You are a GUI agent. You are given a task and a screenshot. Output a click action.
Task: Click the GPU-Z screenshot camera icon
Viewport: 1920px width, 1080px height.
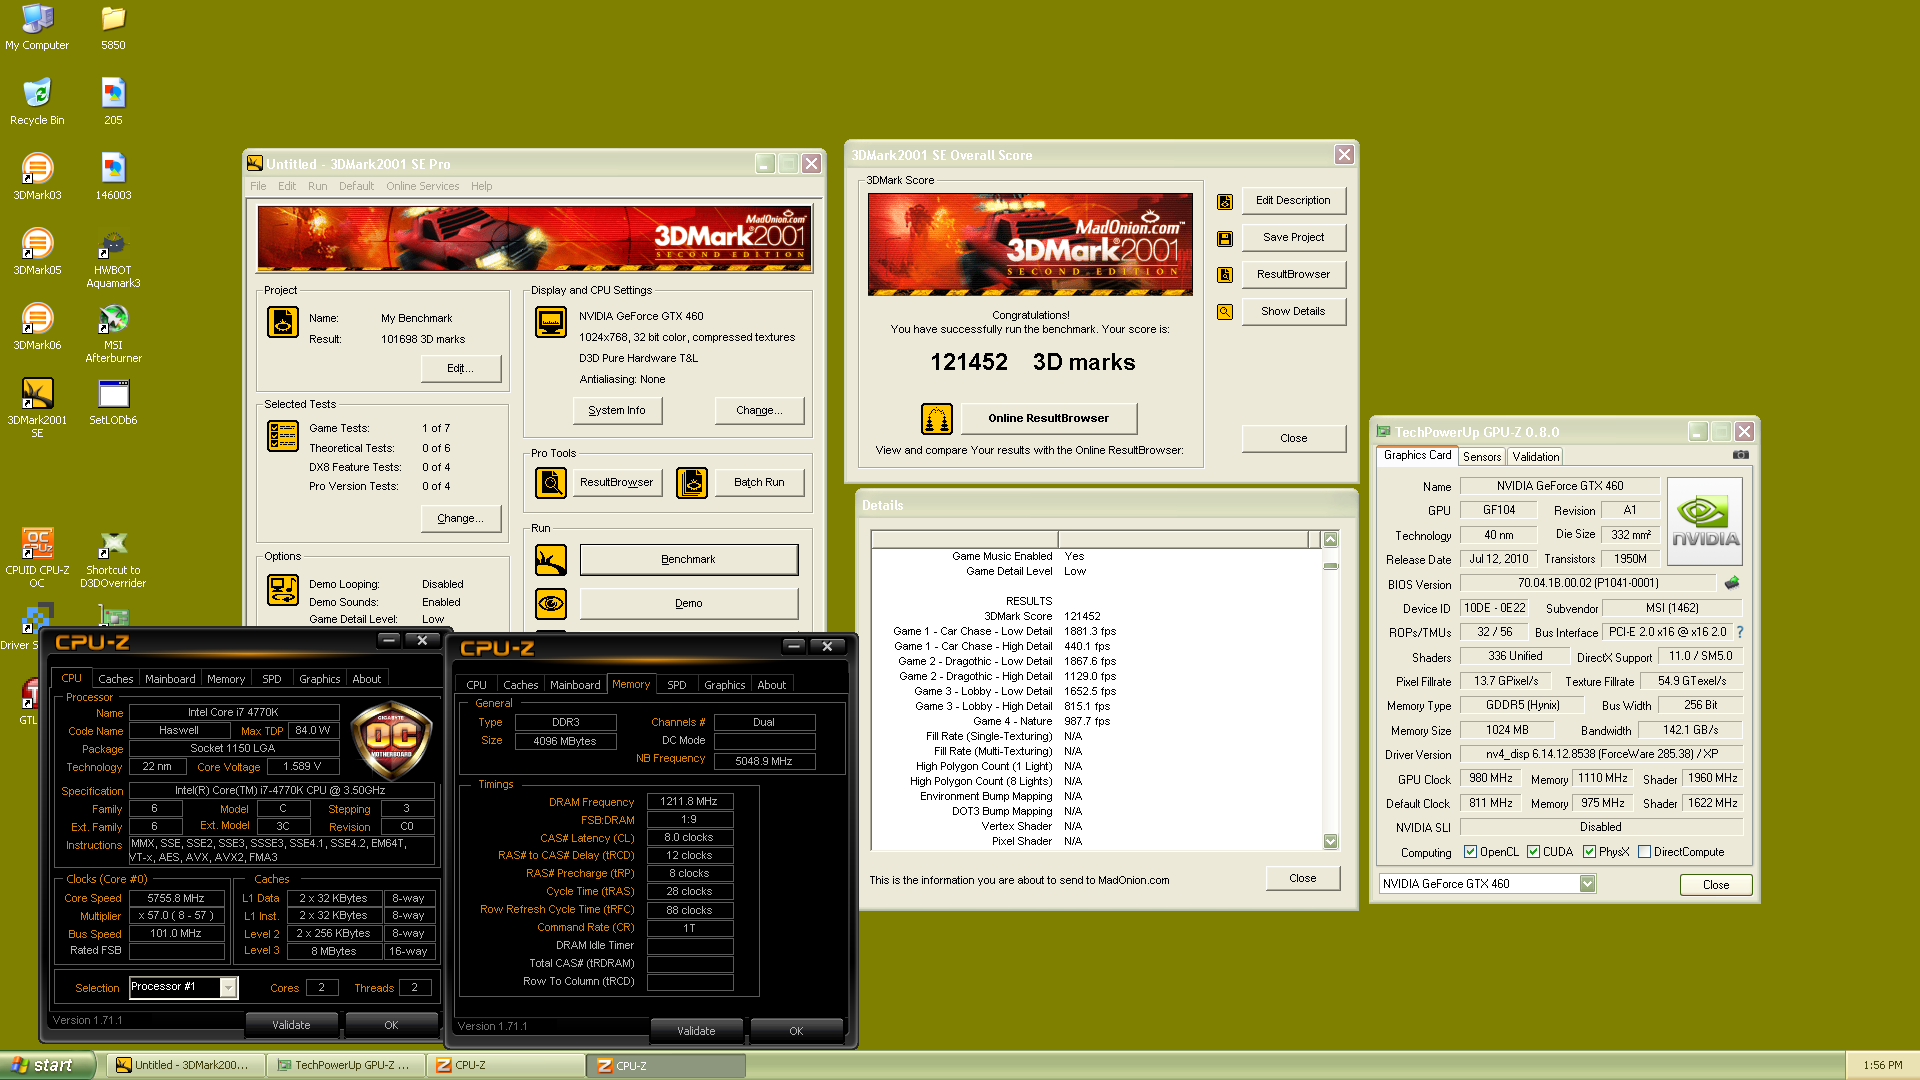[1741, 455]
